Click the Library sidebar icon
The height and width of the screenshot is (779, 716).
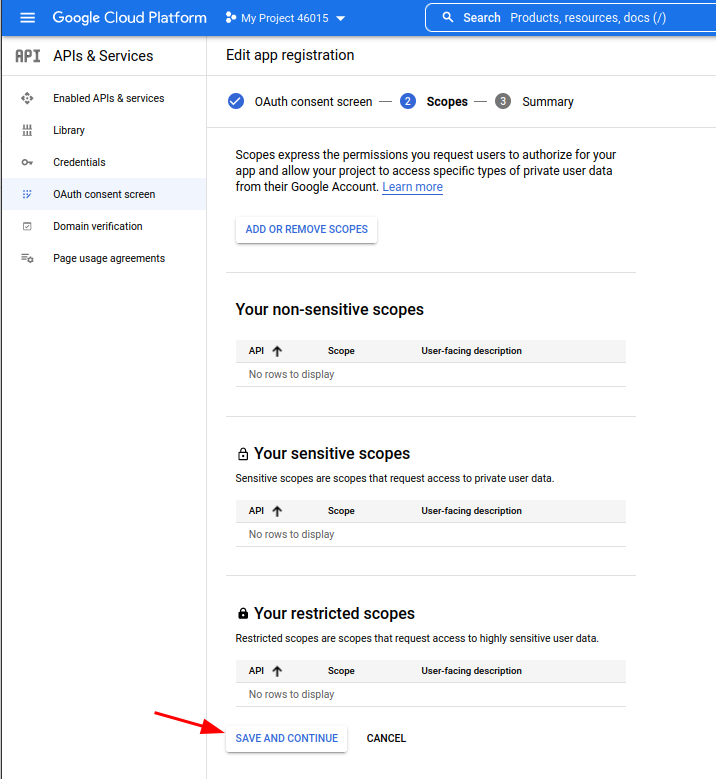click(27, 130)
